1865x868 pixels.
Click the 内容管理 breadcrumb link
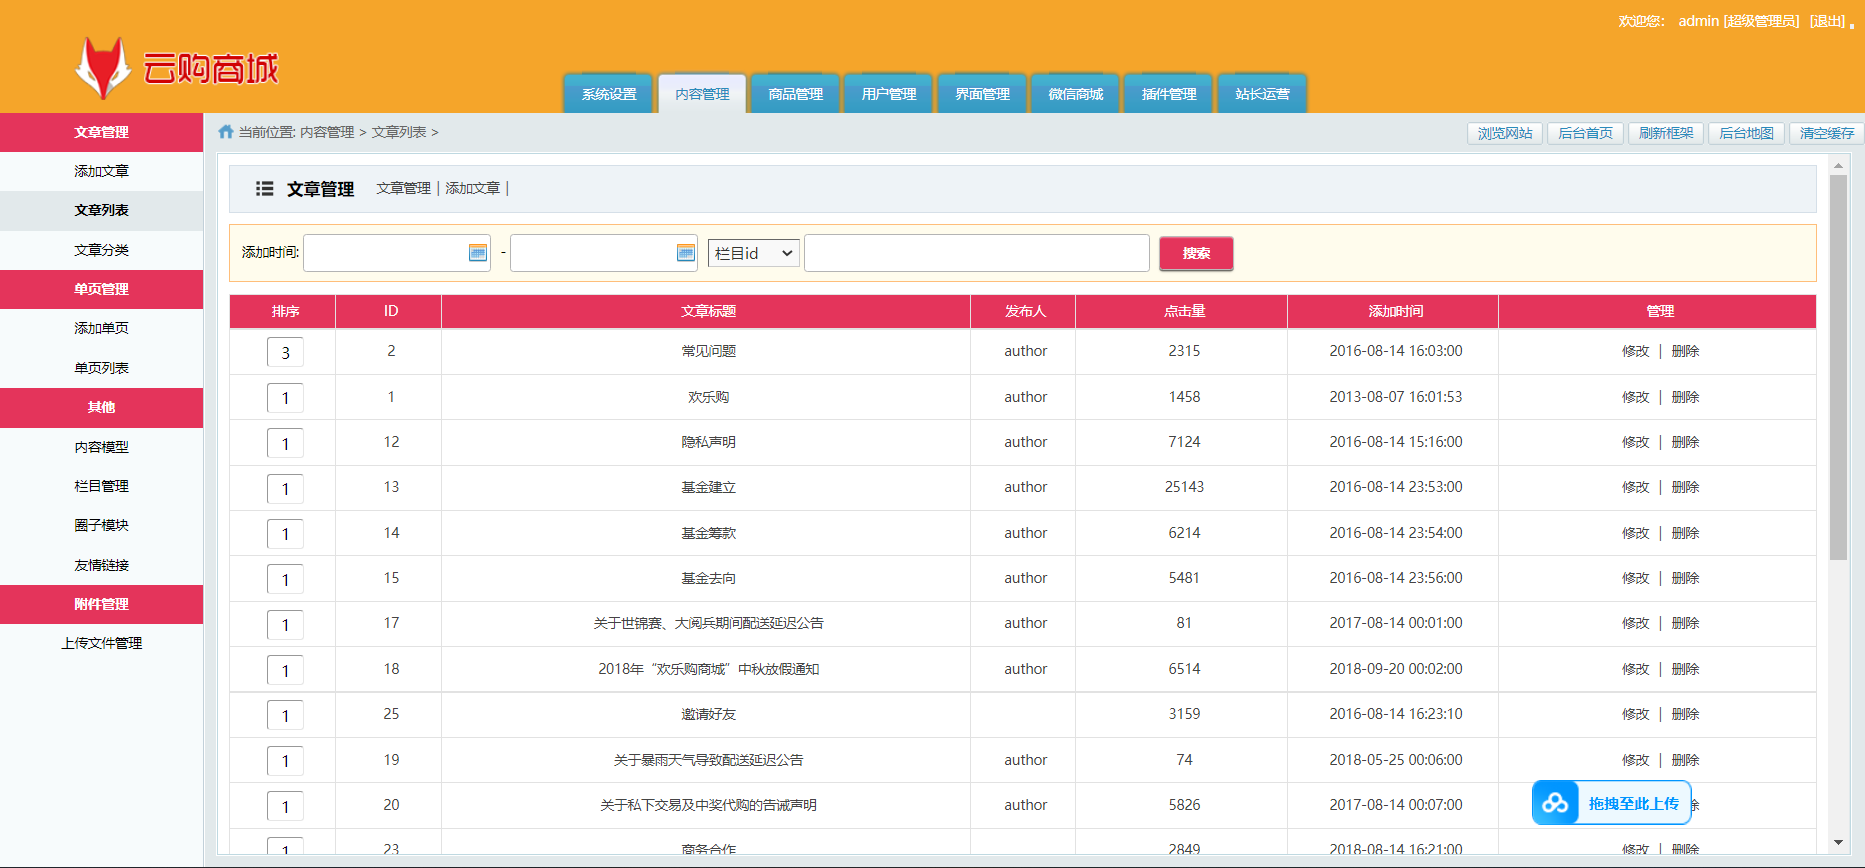pyautogui.click(x=327, y=132)
